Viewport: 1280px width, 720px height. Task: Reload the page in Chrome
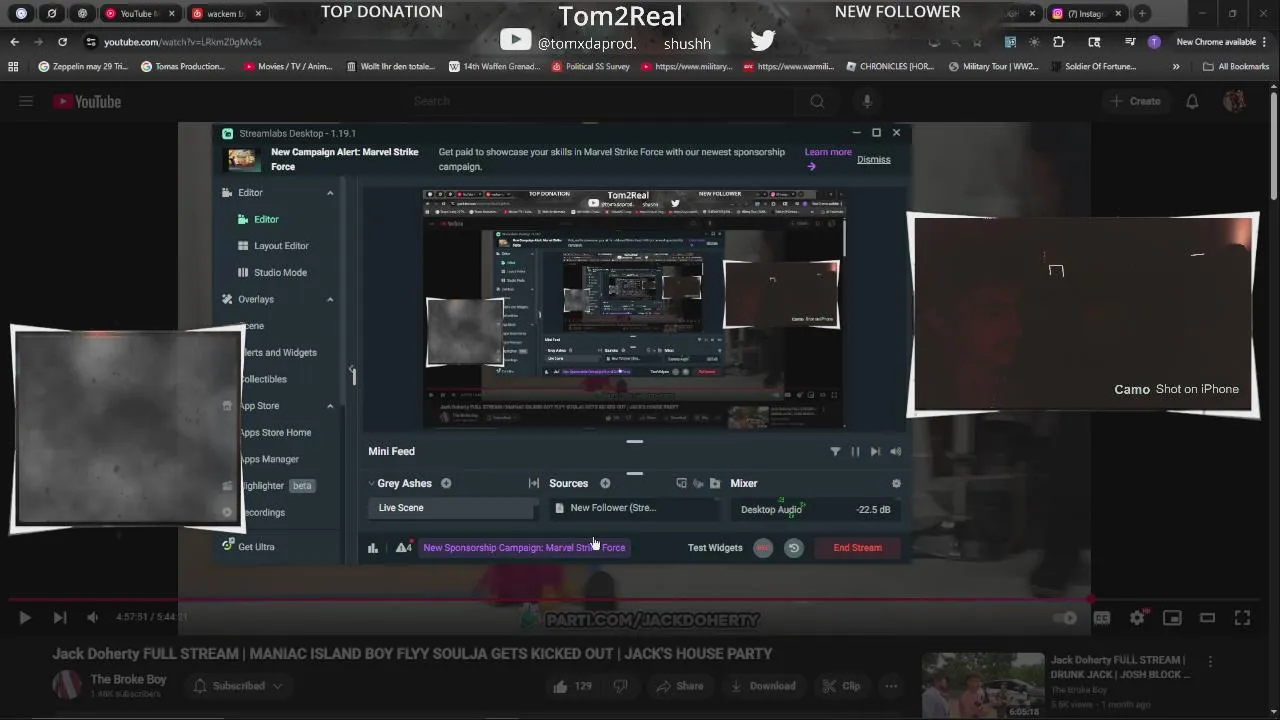pos(63,42)
